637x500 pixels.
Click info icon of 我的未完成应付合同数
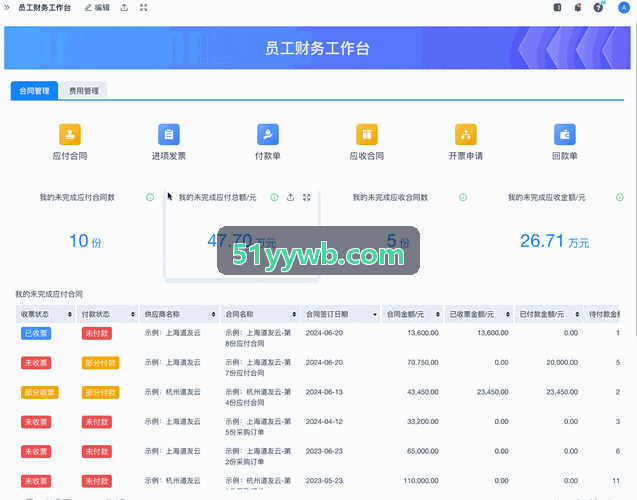[150, 197]
